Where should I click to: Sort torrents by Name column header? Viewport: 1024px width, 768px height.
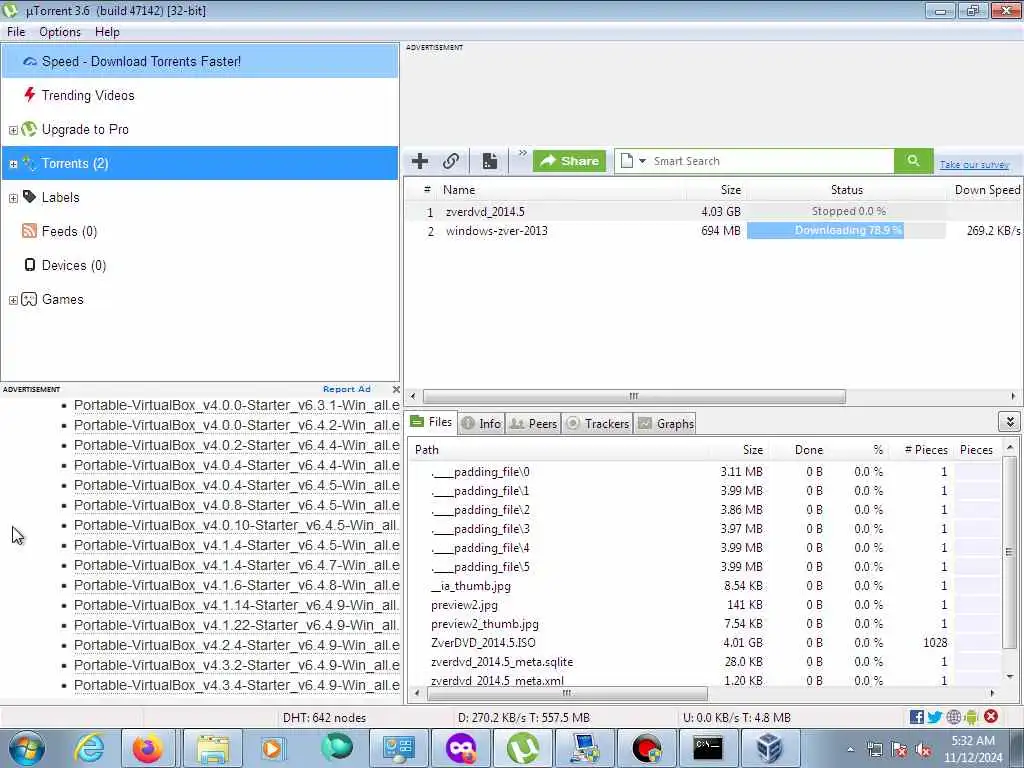(x=459, y=190)
